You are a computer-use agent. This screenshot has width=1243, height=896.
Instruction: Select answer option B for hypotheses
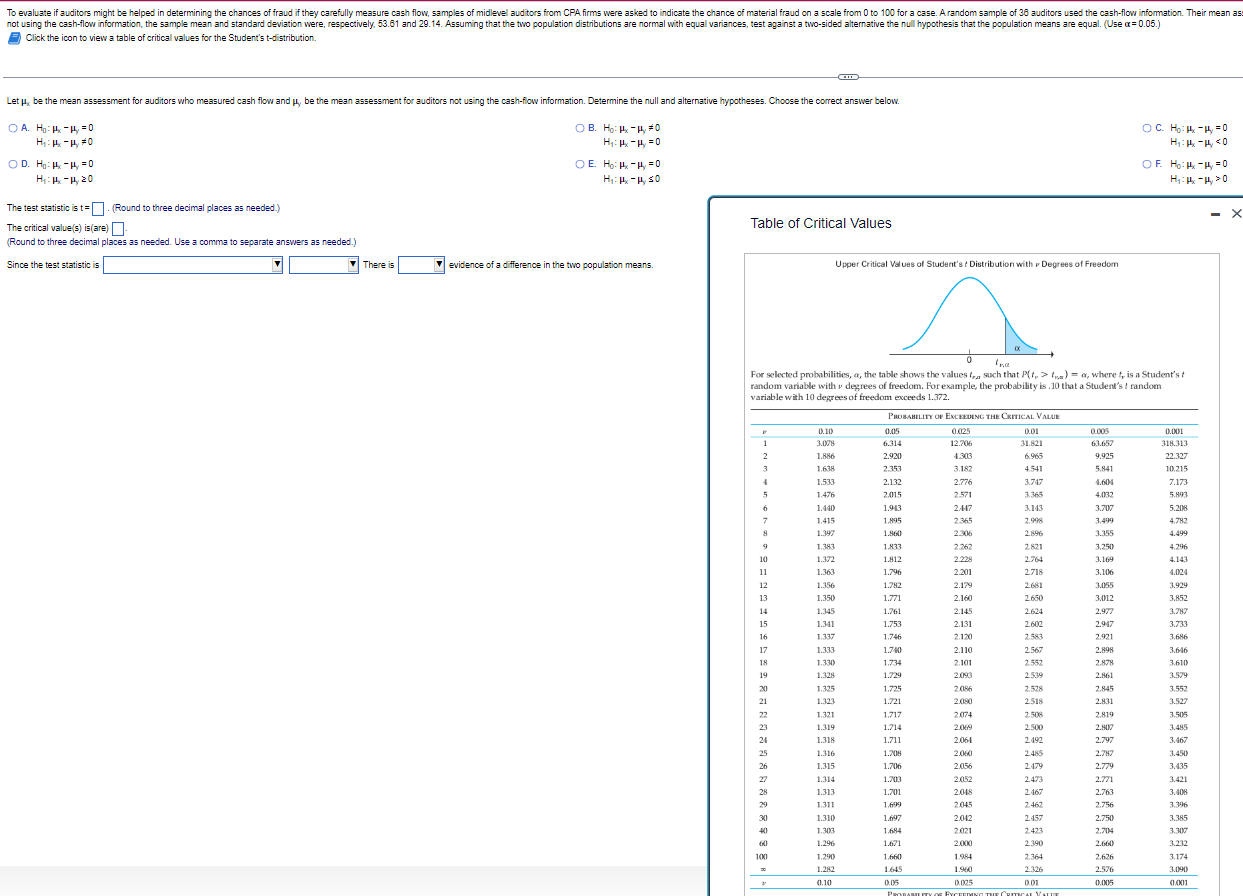point(580,128)
